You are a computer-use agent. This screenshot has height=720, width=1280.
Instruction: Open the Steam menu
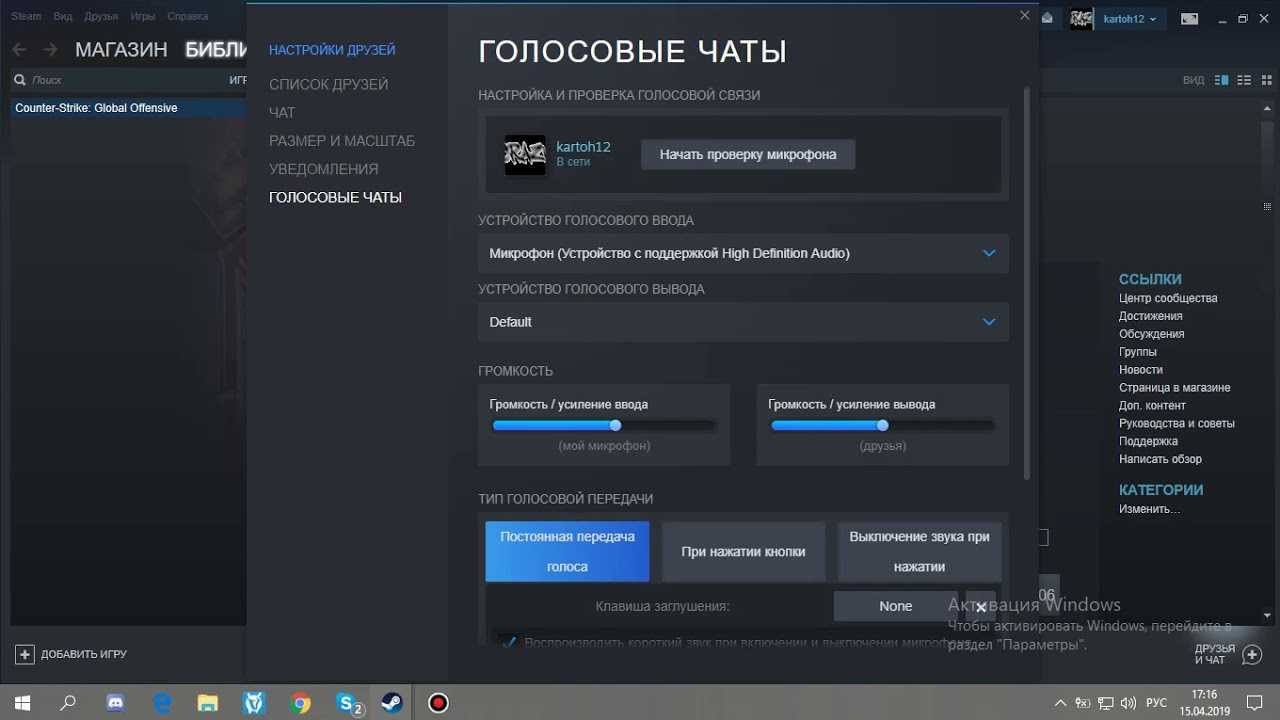pyautogui.click(x=26, y=17)
